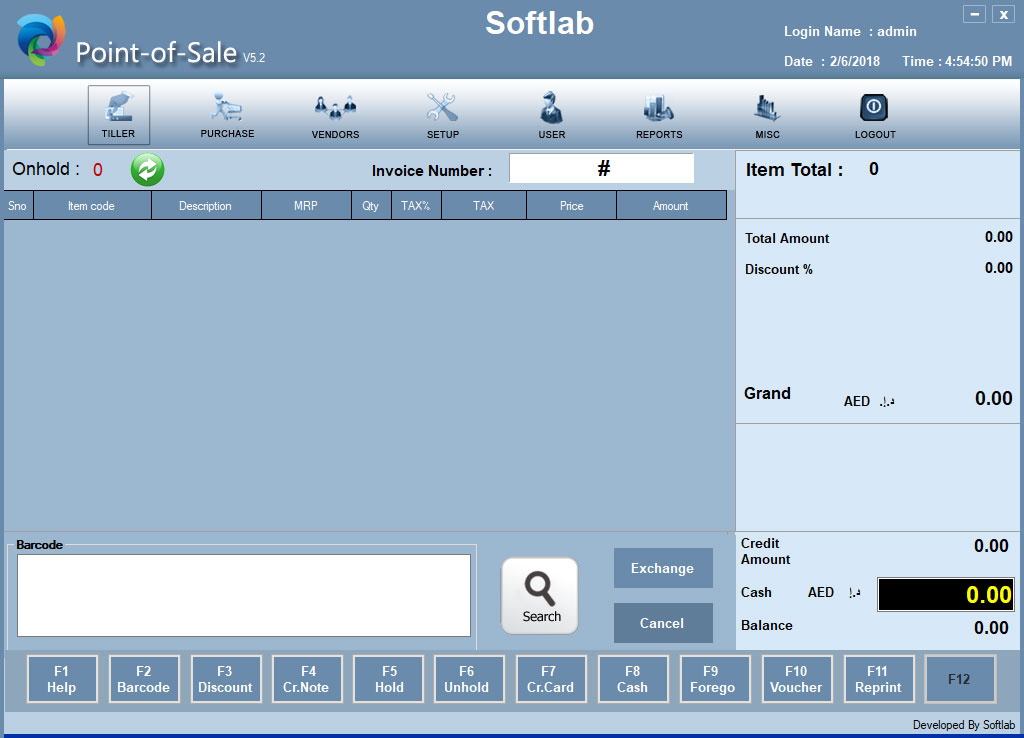This screenshot has height=738, width=1024.
Task: Select F7 Cr.Card payment button
Action: [550, 679]
